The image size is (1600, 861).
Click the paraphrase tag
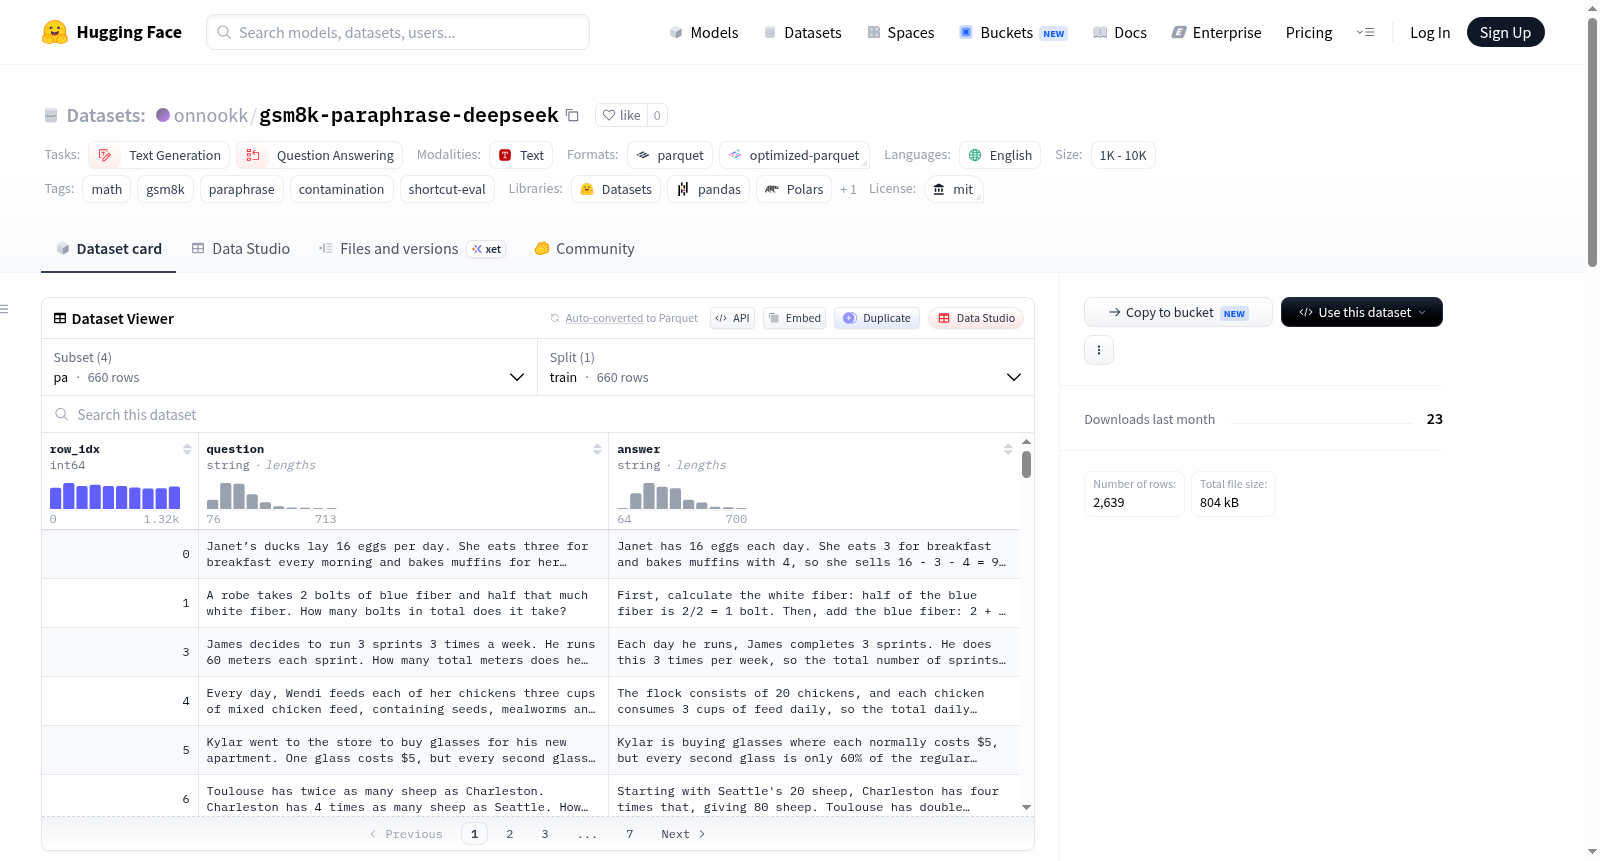[242, 189]
